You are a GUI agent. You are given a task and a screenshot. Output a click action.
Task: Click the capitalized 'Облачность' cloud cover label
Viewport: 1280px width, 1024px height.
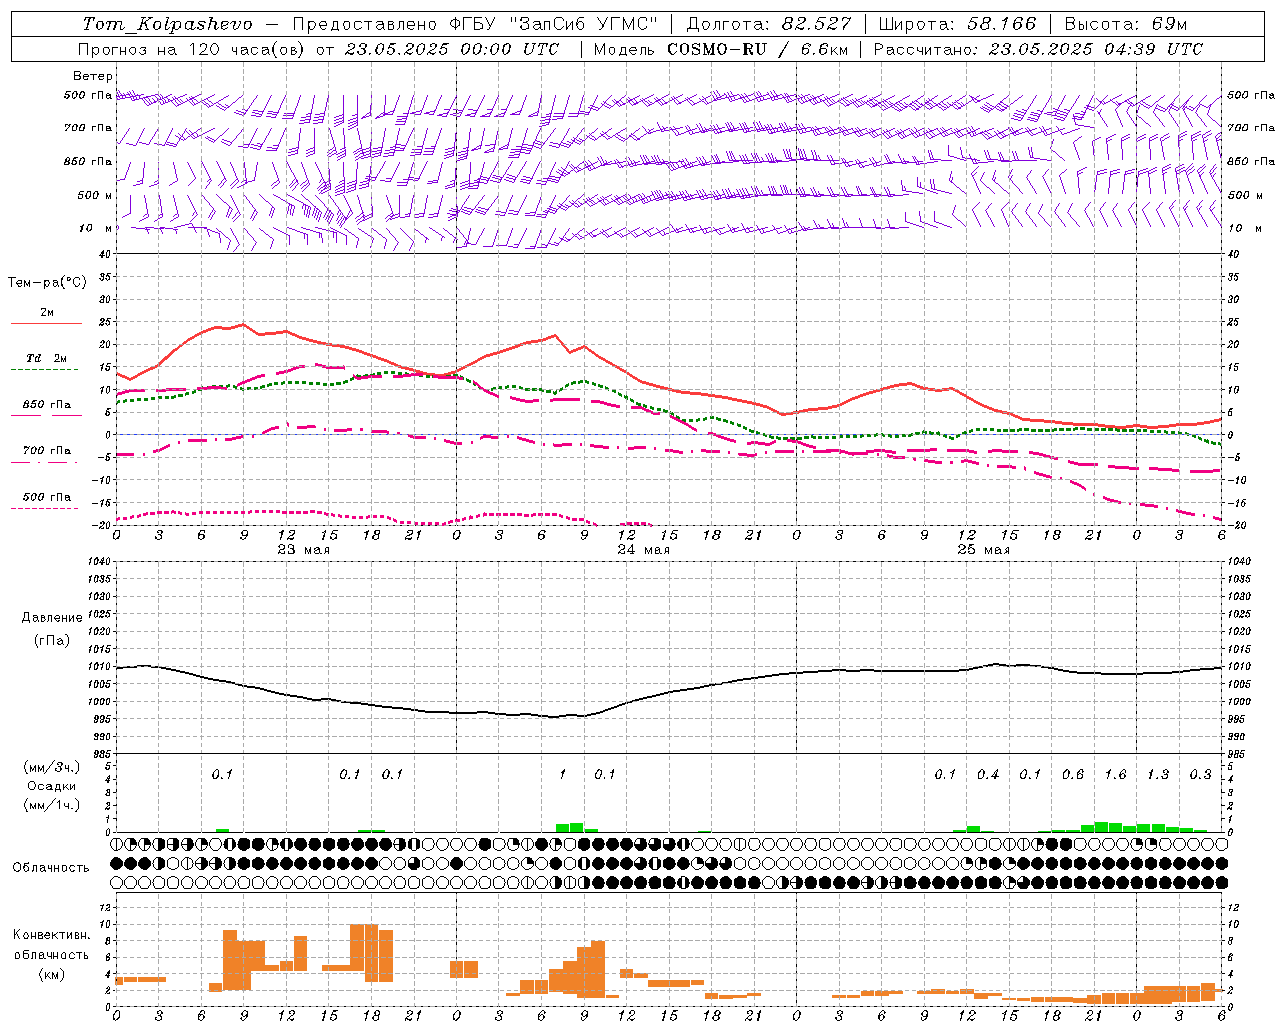(x=51, y=868)
